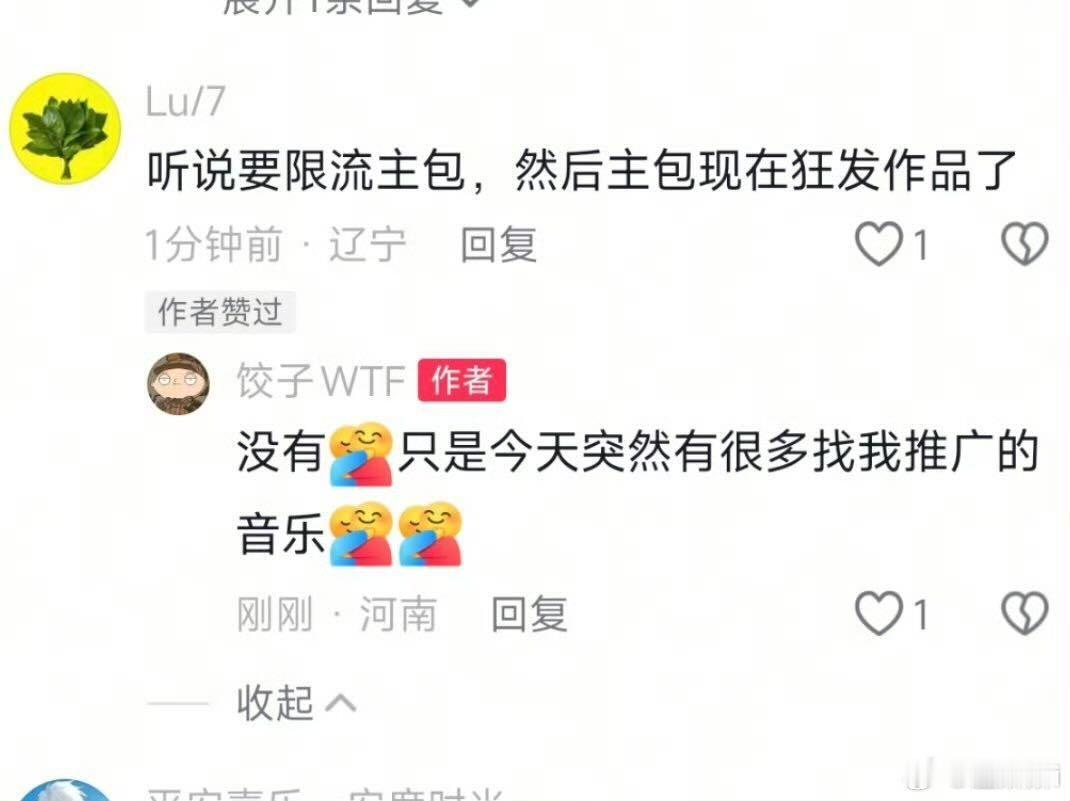
Task: Like Lu/7's comment with heart icon
Action: 879,244
